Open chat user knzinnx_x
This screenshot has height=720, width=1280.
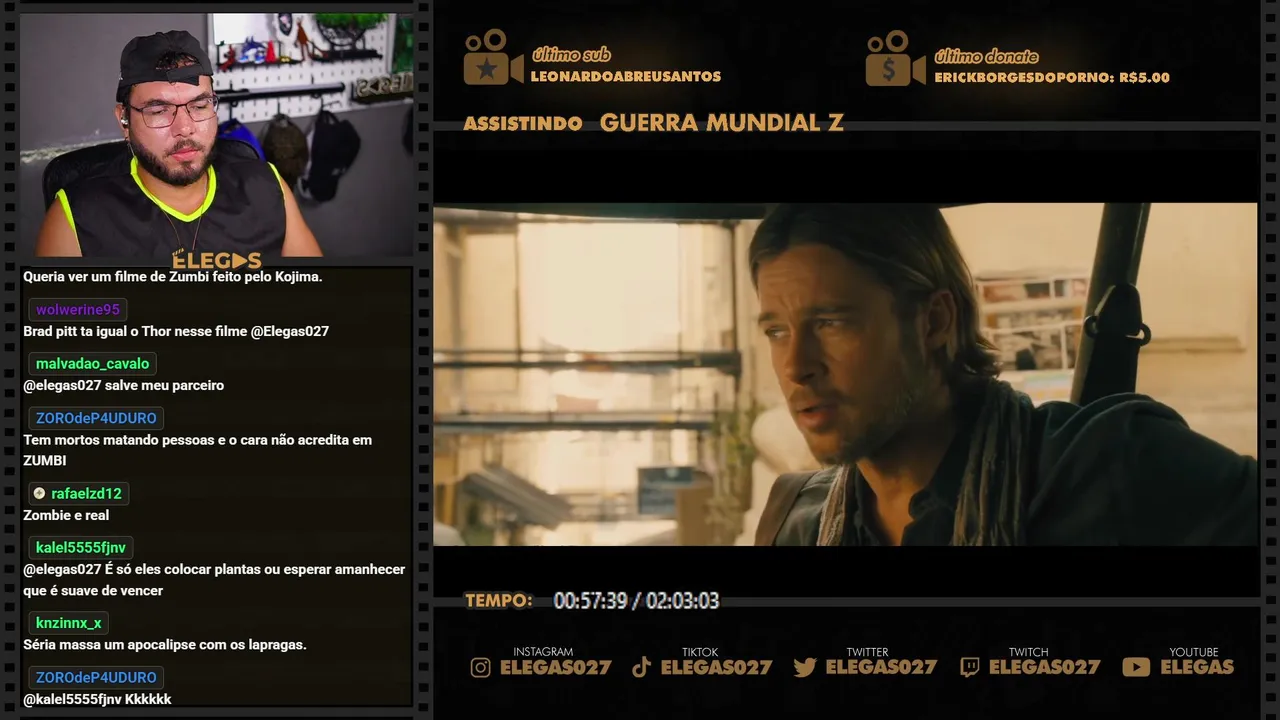click(x=68, y=623)
